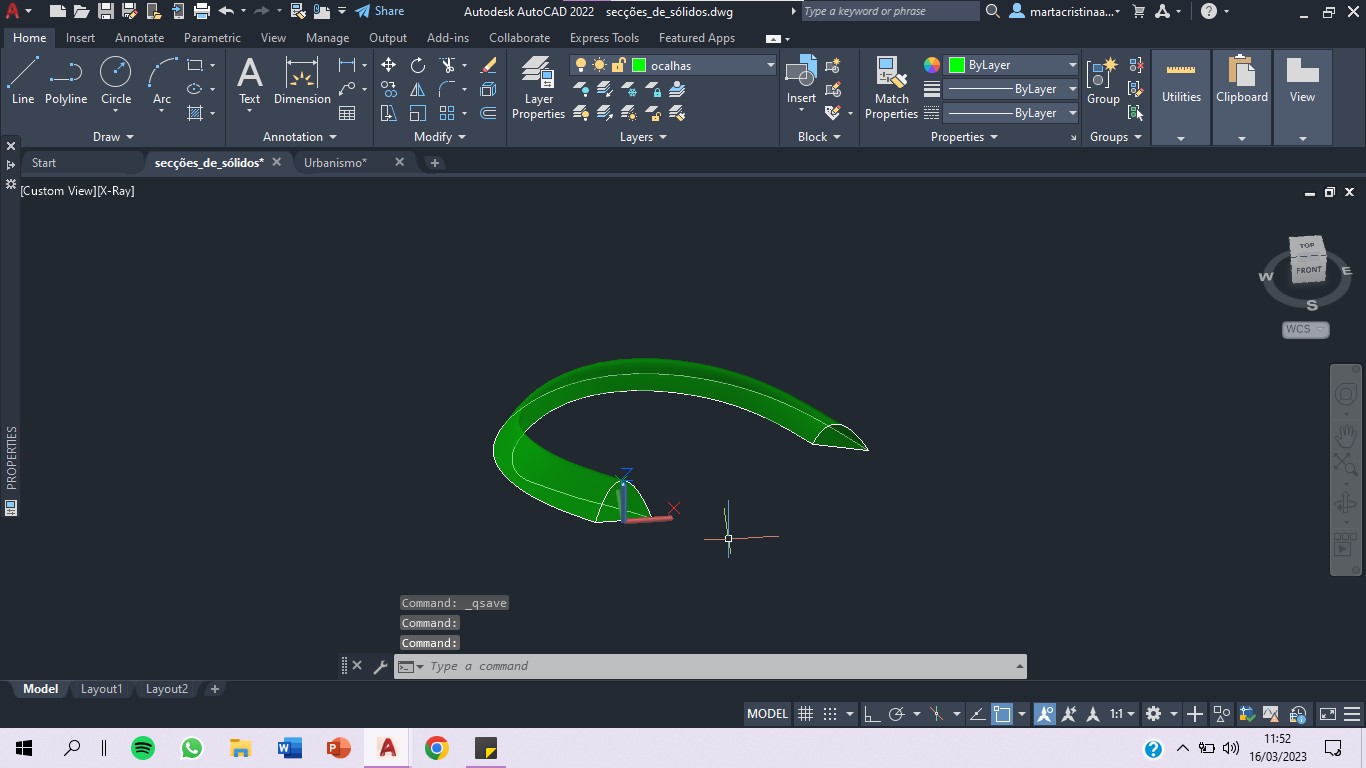Image resolution: width=1366 pixels, height=768 pixels.
Task: Toggle object snap tracking
Action: 977,714
